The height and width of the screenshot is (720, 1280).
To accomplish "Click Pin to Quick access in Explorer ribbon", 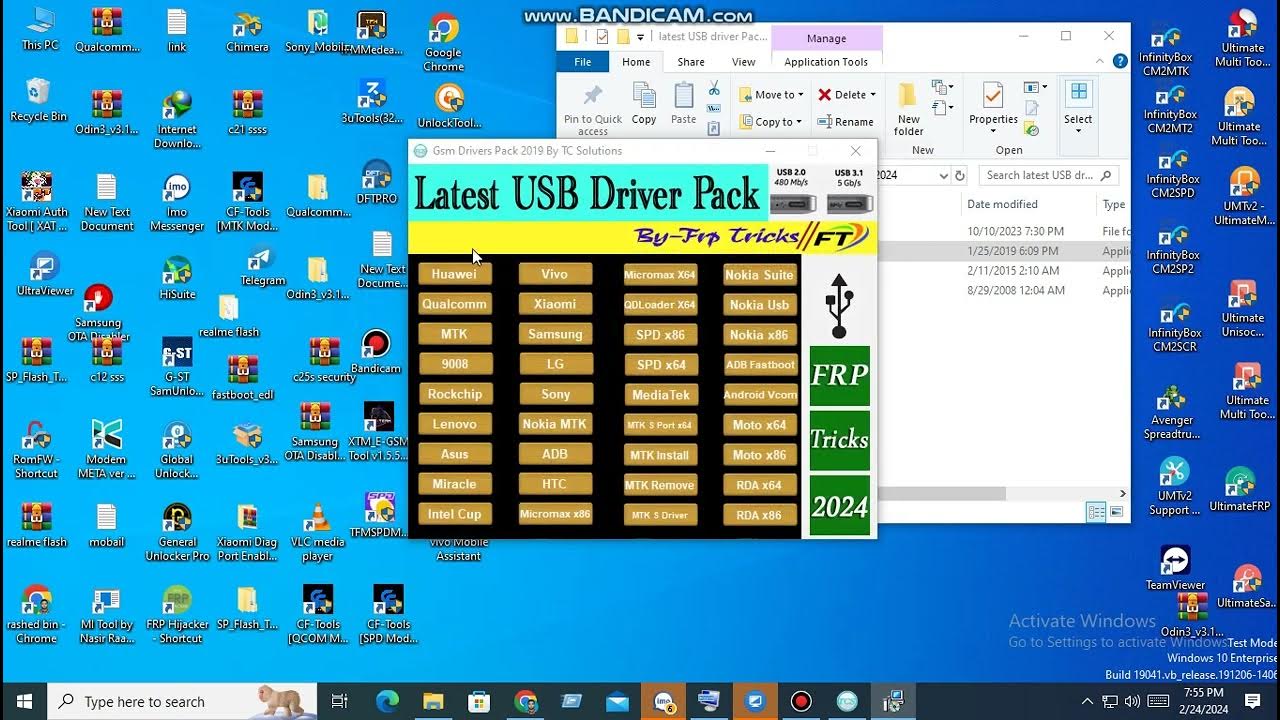I will coord(593,109).
